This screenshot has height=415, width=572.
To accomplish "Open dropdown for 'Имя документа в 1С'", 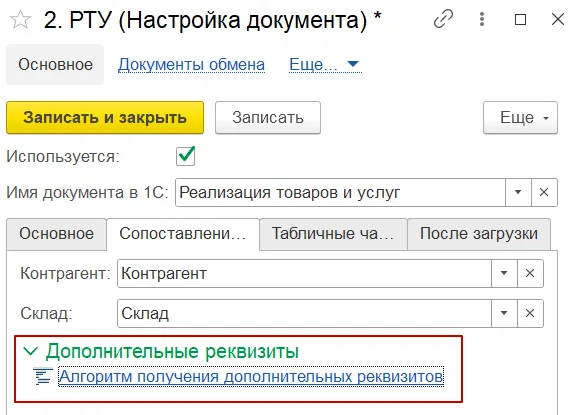I will tap(518, 193).
